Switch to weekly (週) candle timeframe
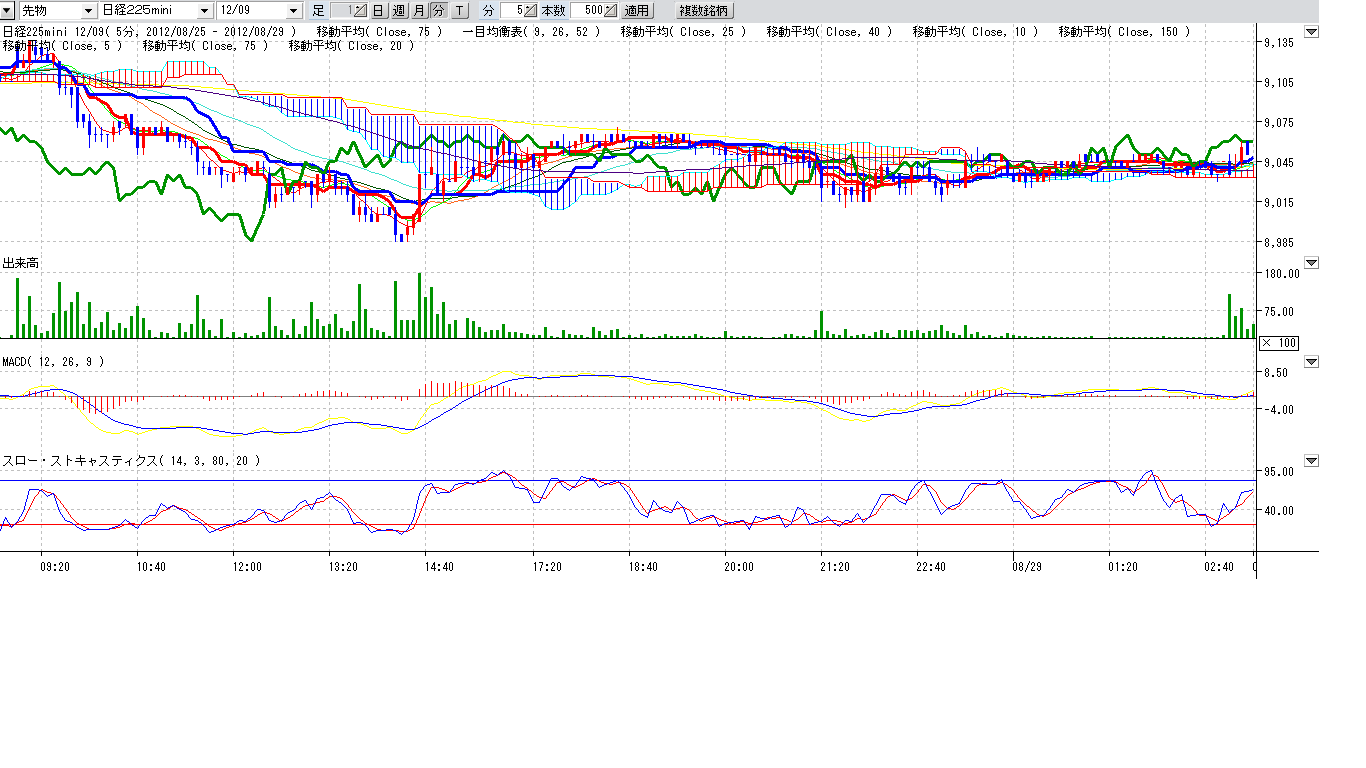The width and height of the screenshot is (1366, 768). coord(398,10)
